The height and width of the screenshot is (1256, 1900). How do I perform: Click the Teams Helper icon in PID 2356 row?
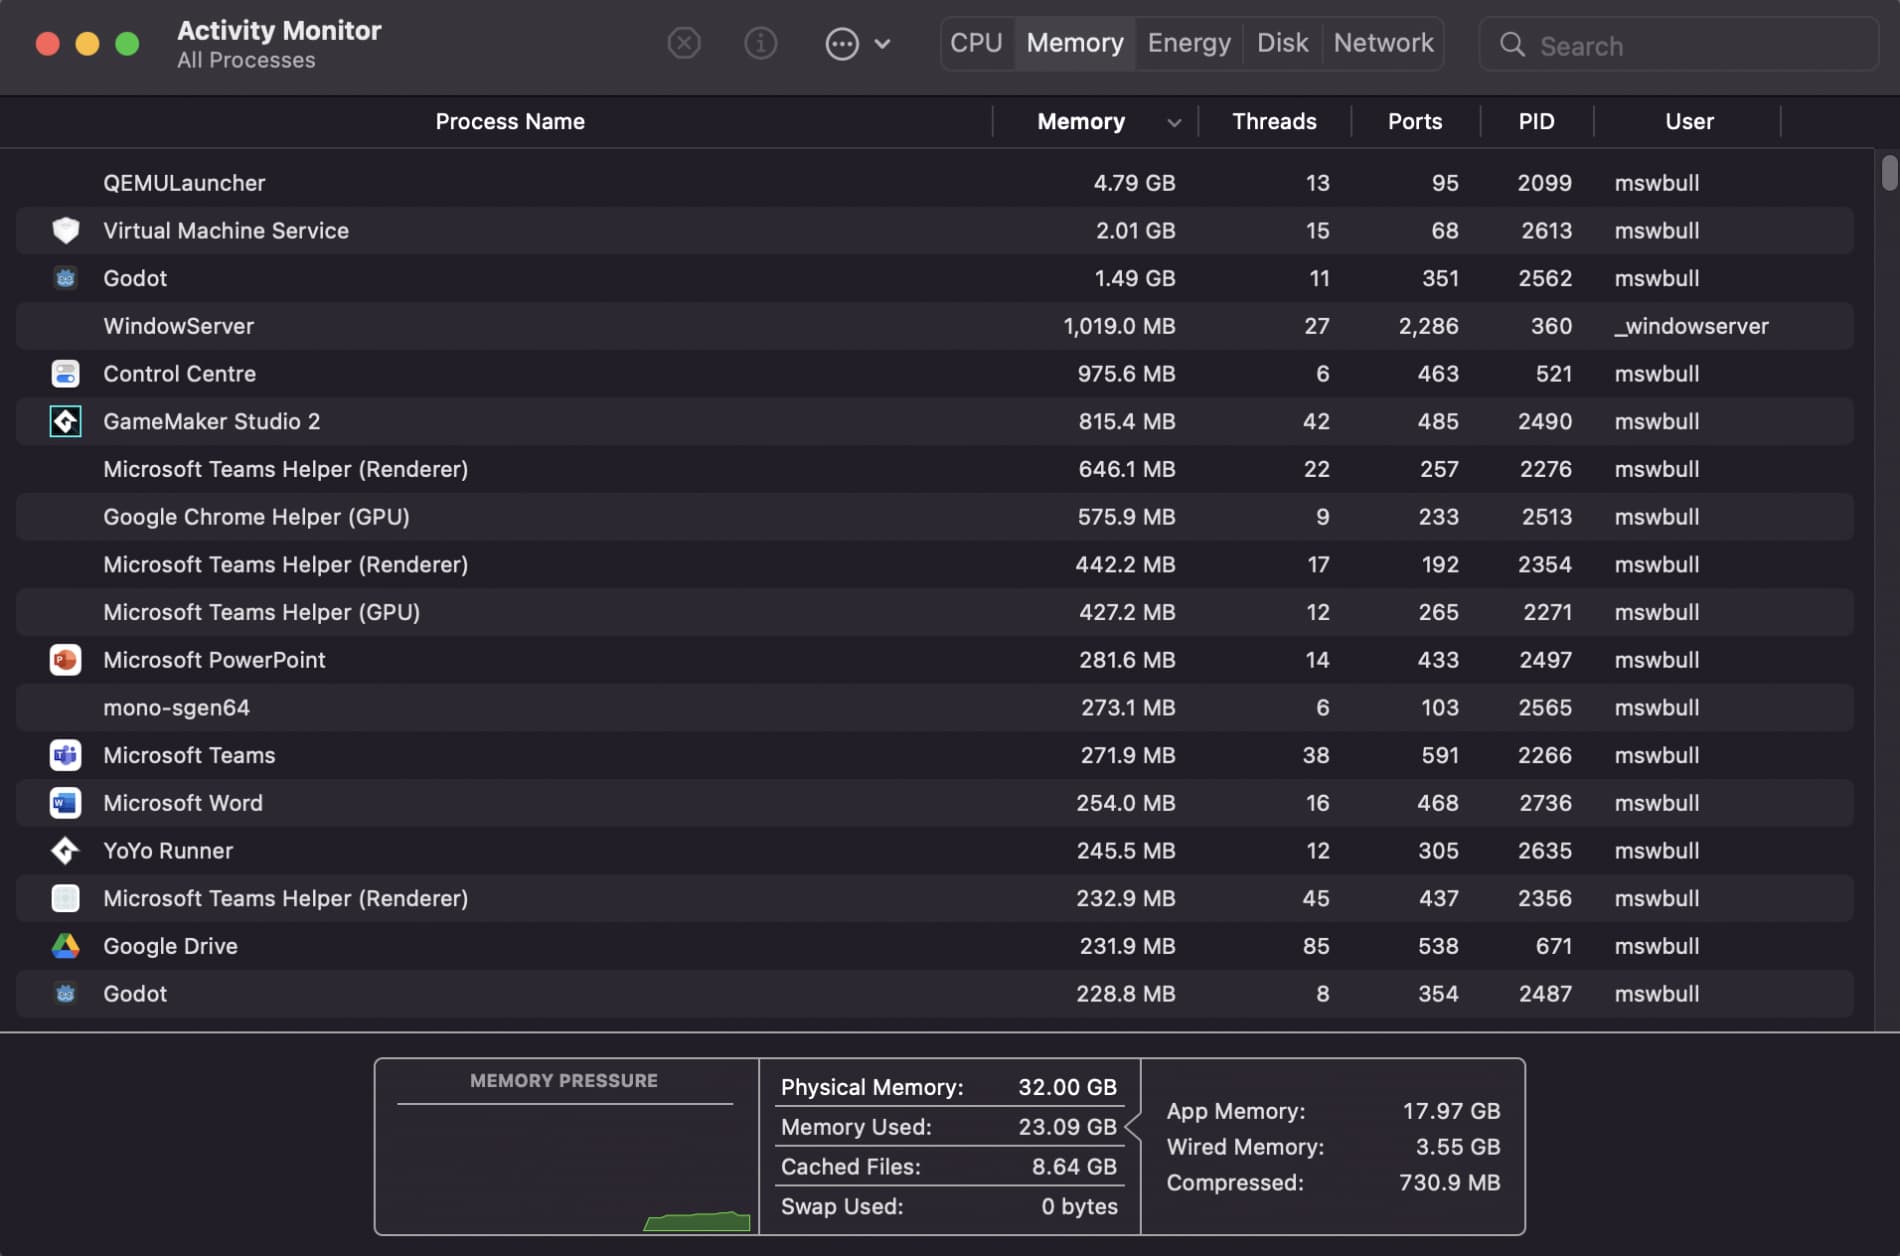(x=65, y=898)
